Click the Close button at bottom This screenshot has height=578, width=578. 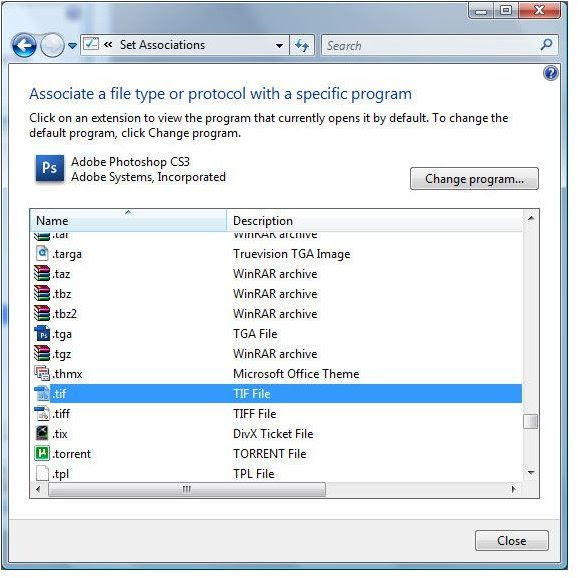tap(512, 540)
